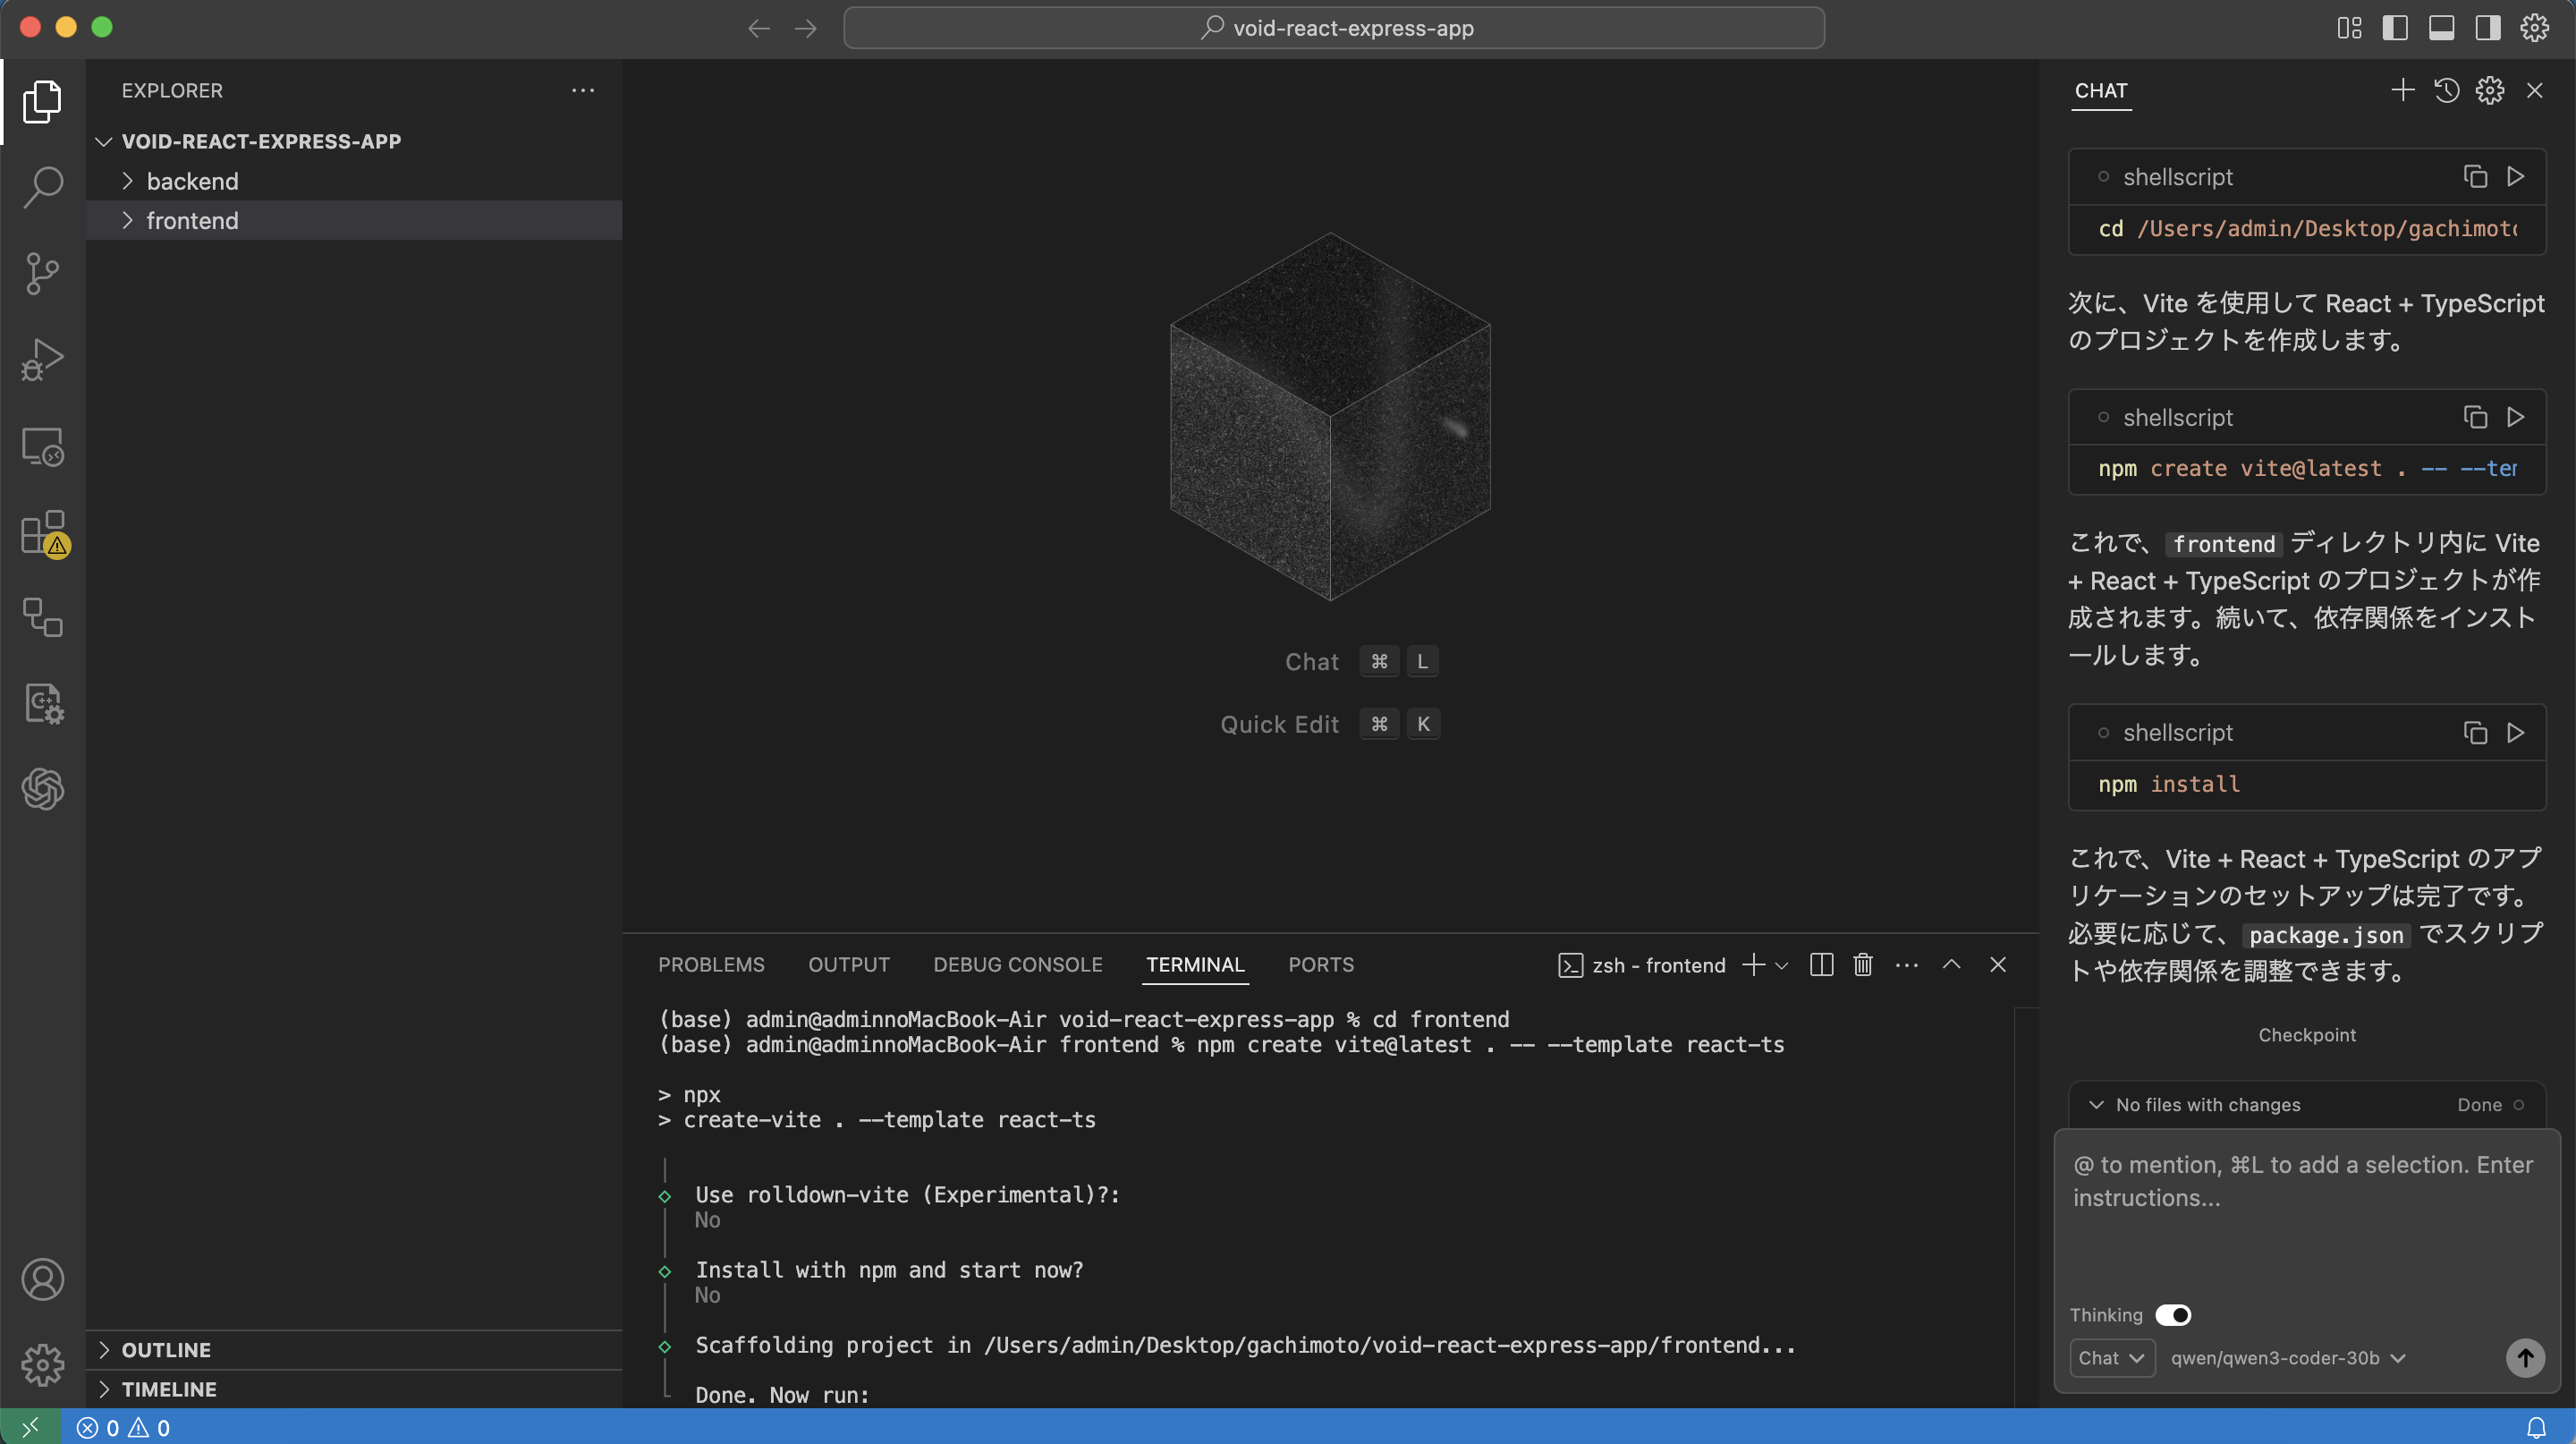2576x1444 pixels.
Task: Toggle the Thinking switch off
Action: (x=2172, y=1315)
